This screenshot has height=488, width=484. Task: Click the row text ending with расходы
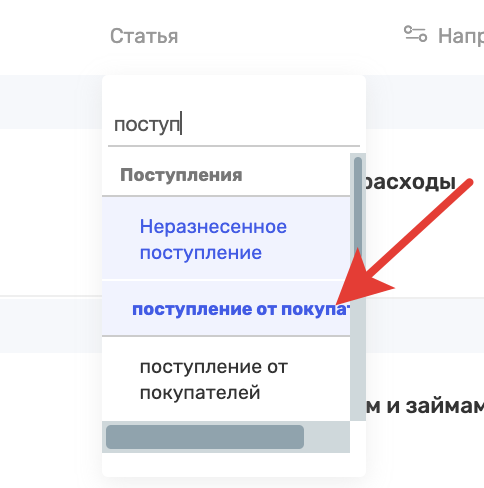pos(411,183)
